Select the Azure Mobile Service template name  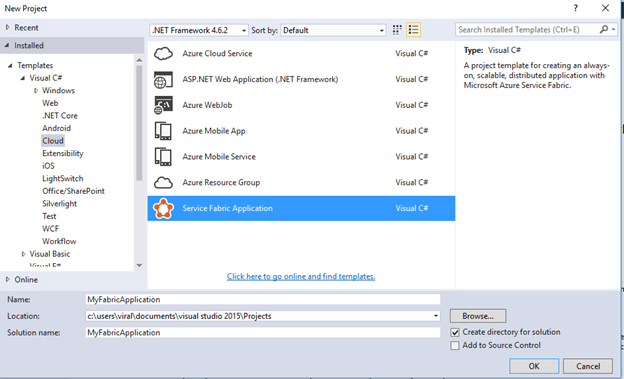click(x=218, y=157)
